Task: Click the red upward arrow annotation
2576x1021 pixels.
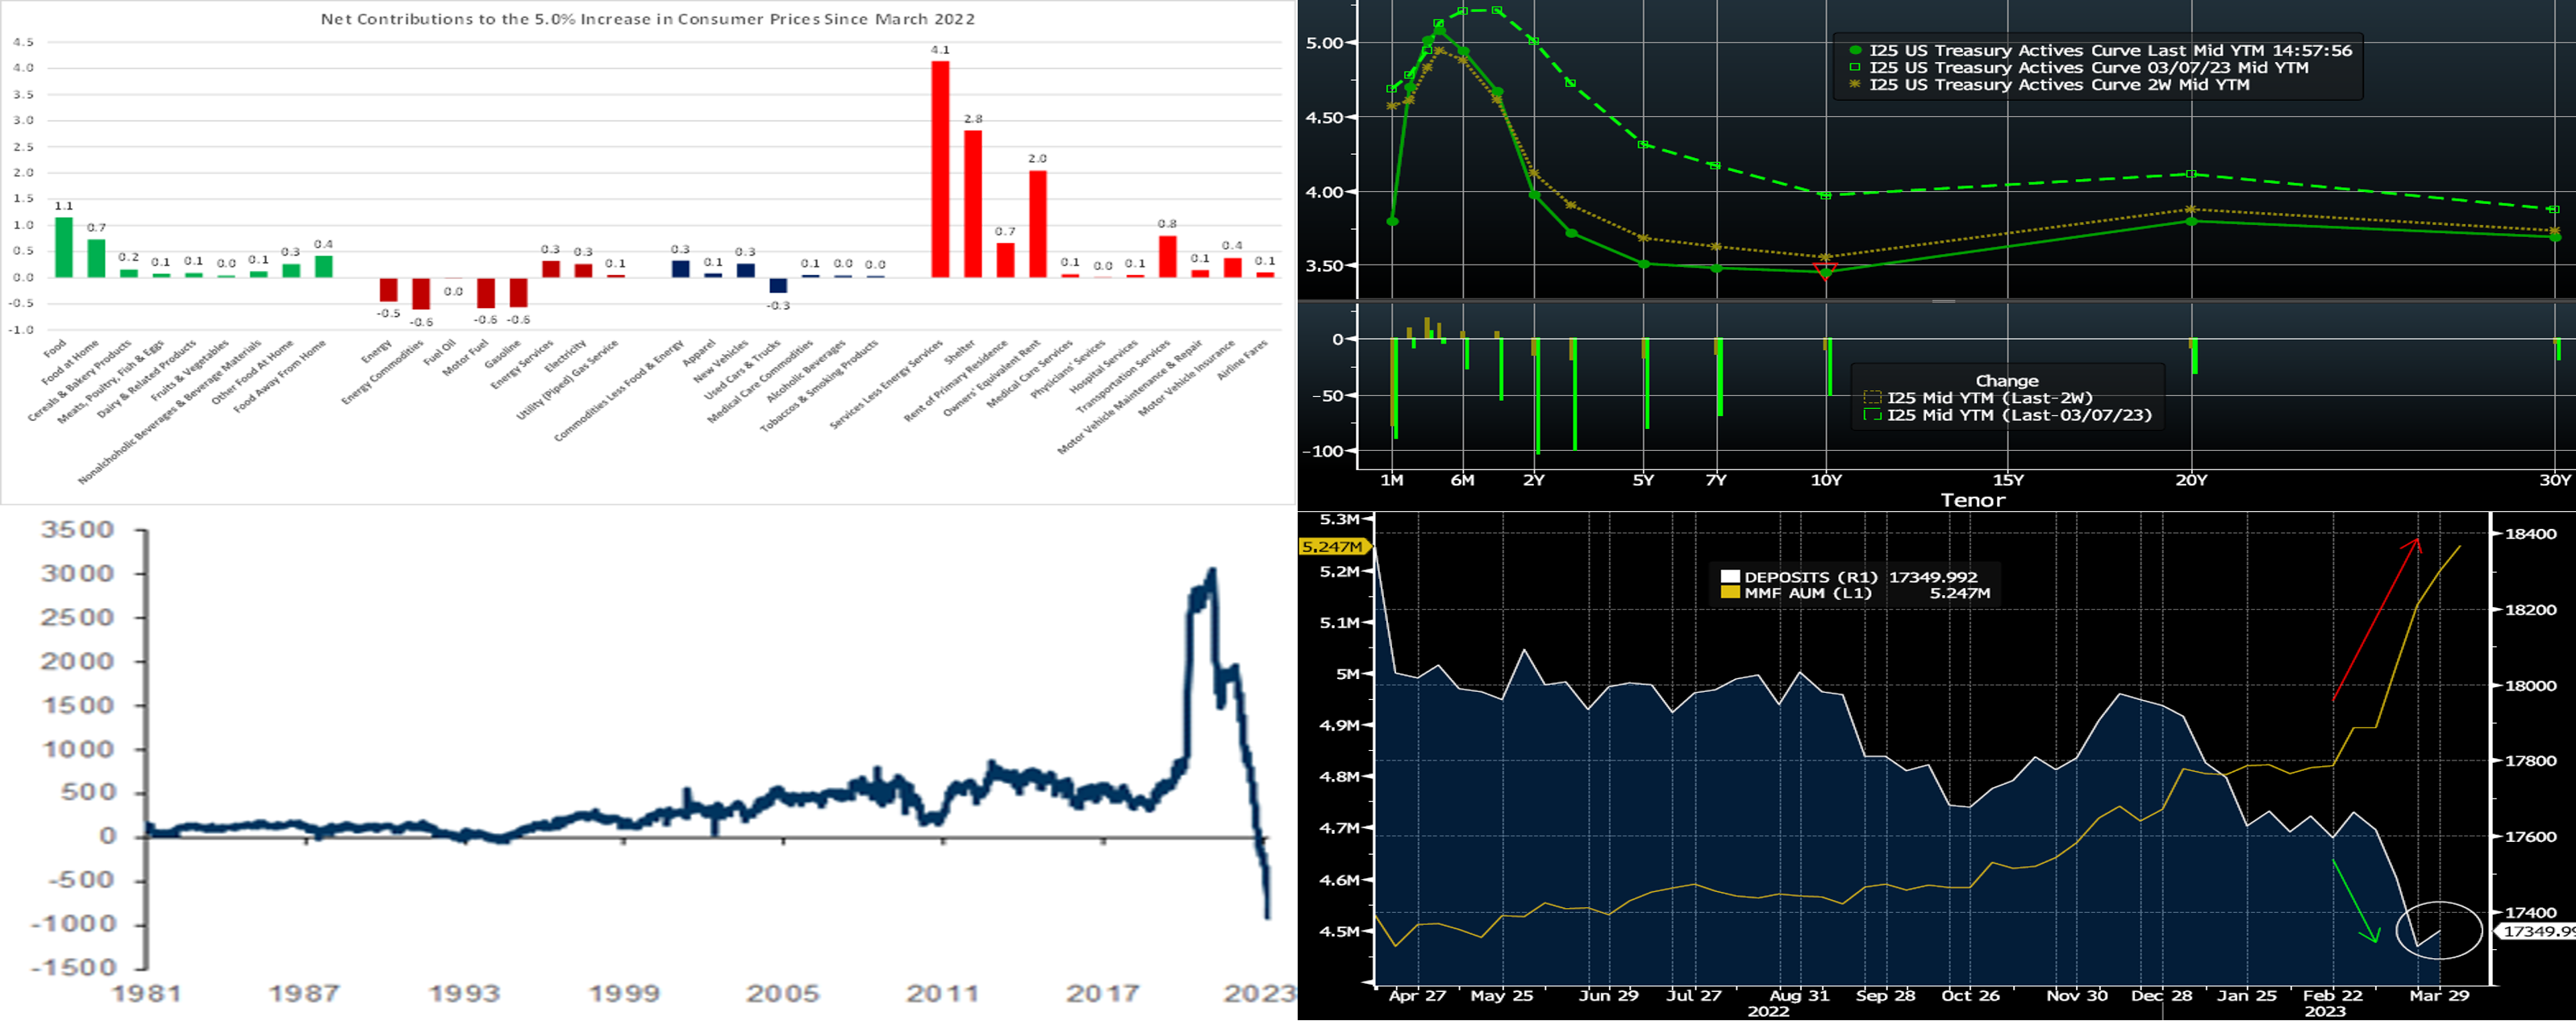Action: click(x=2376, y=620)
